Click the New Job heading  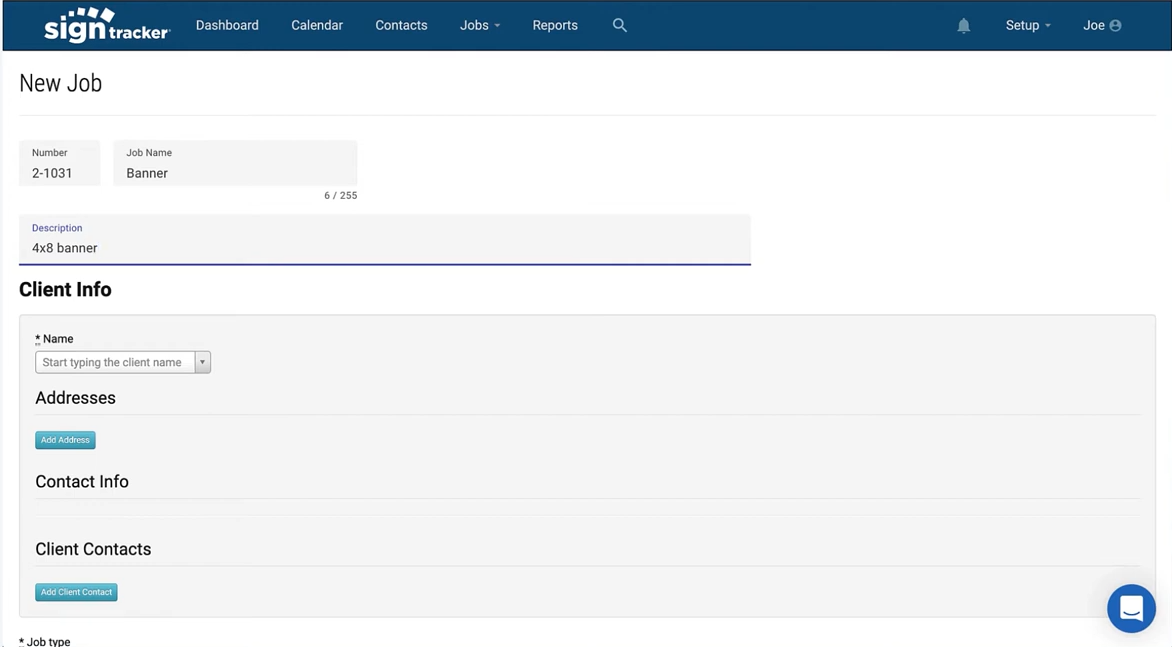click(61, 83)
